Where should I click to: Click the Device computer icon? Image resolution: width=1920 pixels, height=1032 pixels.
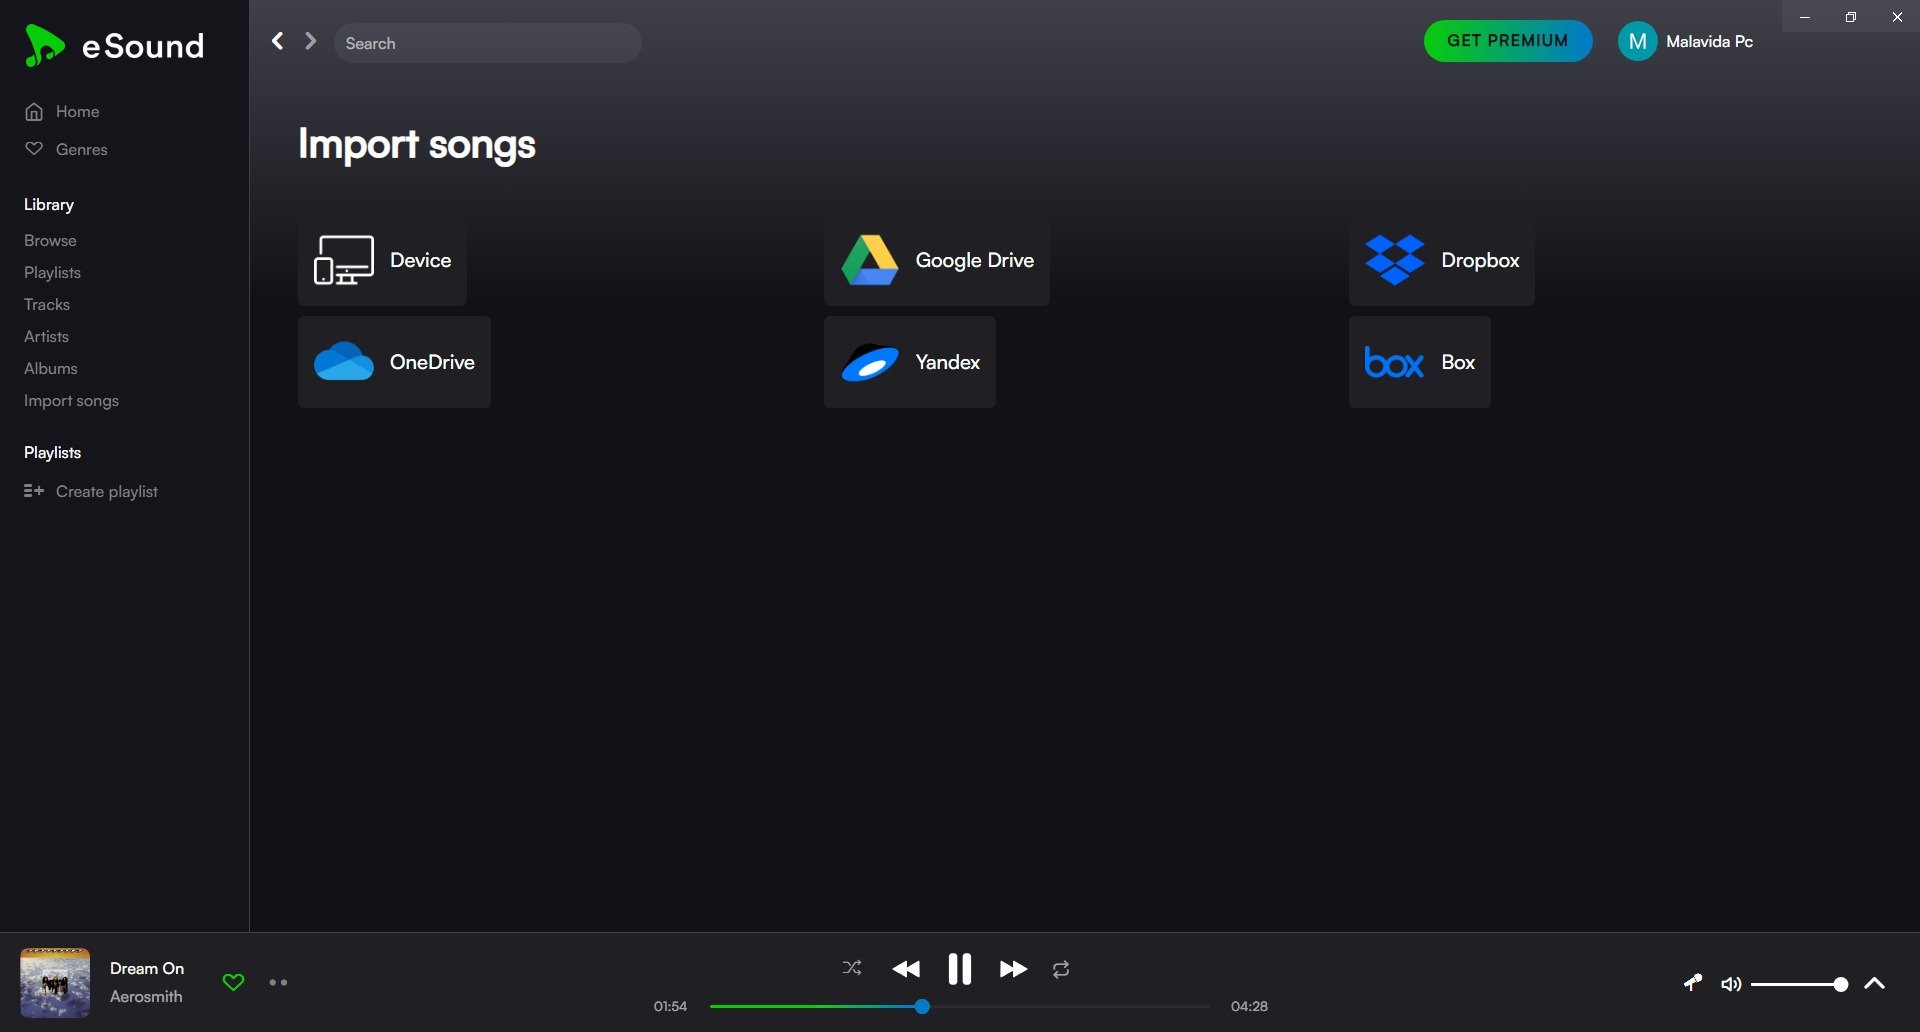click(x=344, y=260)
